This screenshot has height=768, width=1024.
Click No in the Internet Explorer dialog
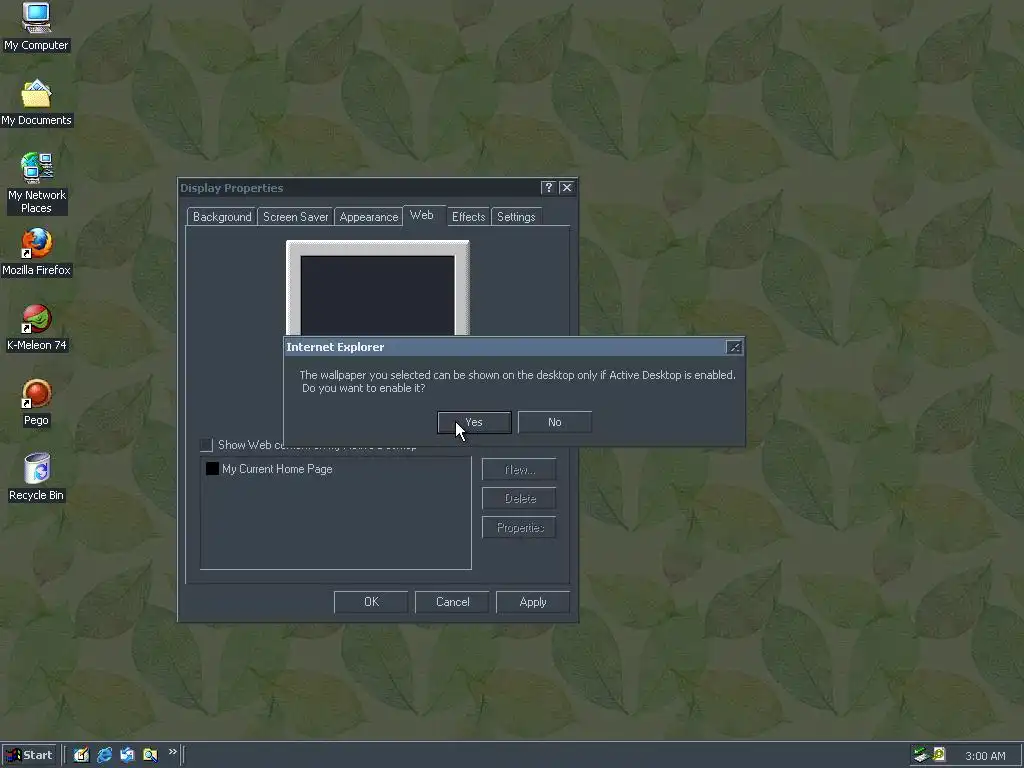pyautogui.click(x=554, y=422)
